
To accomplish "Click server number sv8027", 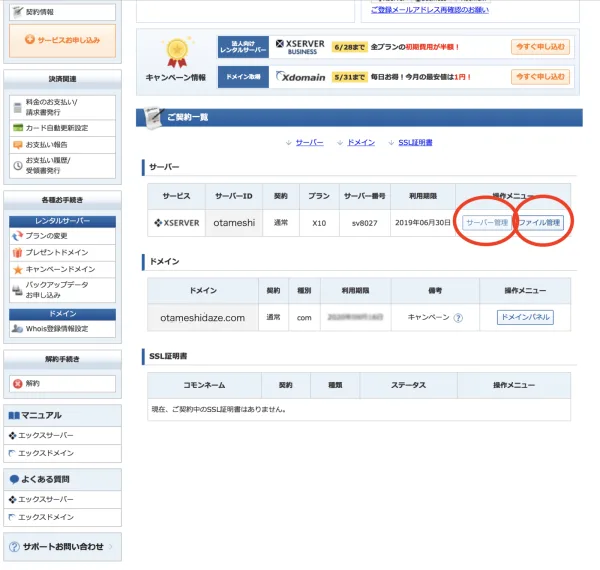I will (365, 223).
